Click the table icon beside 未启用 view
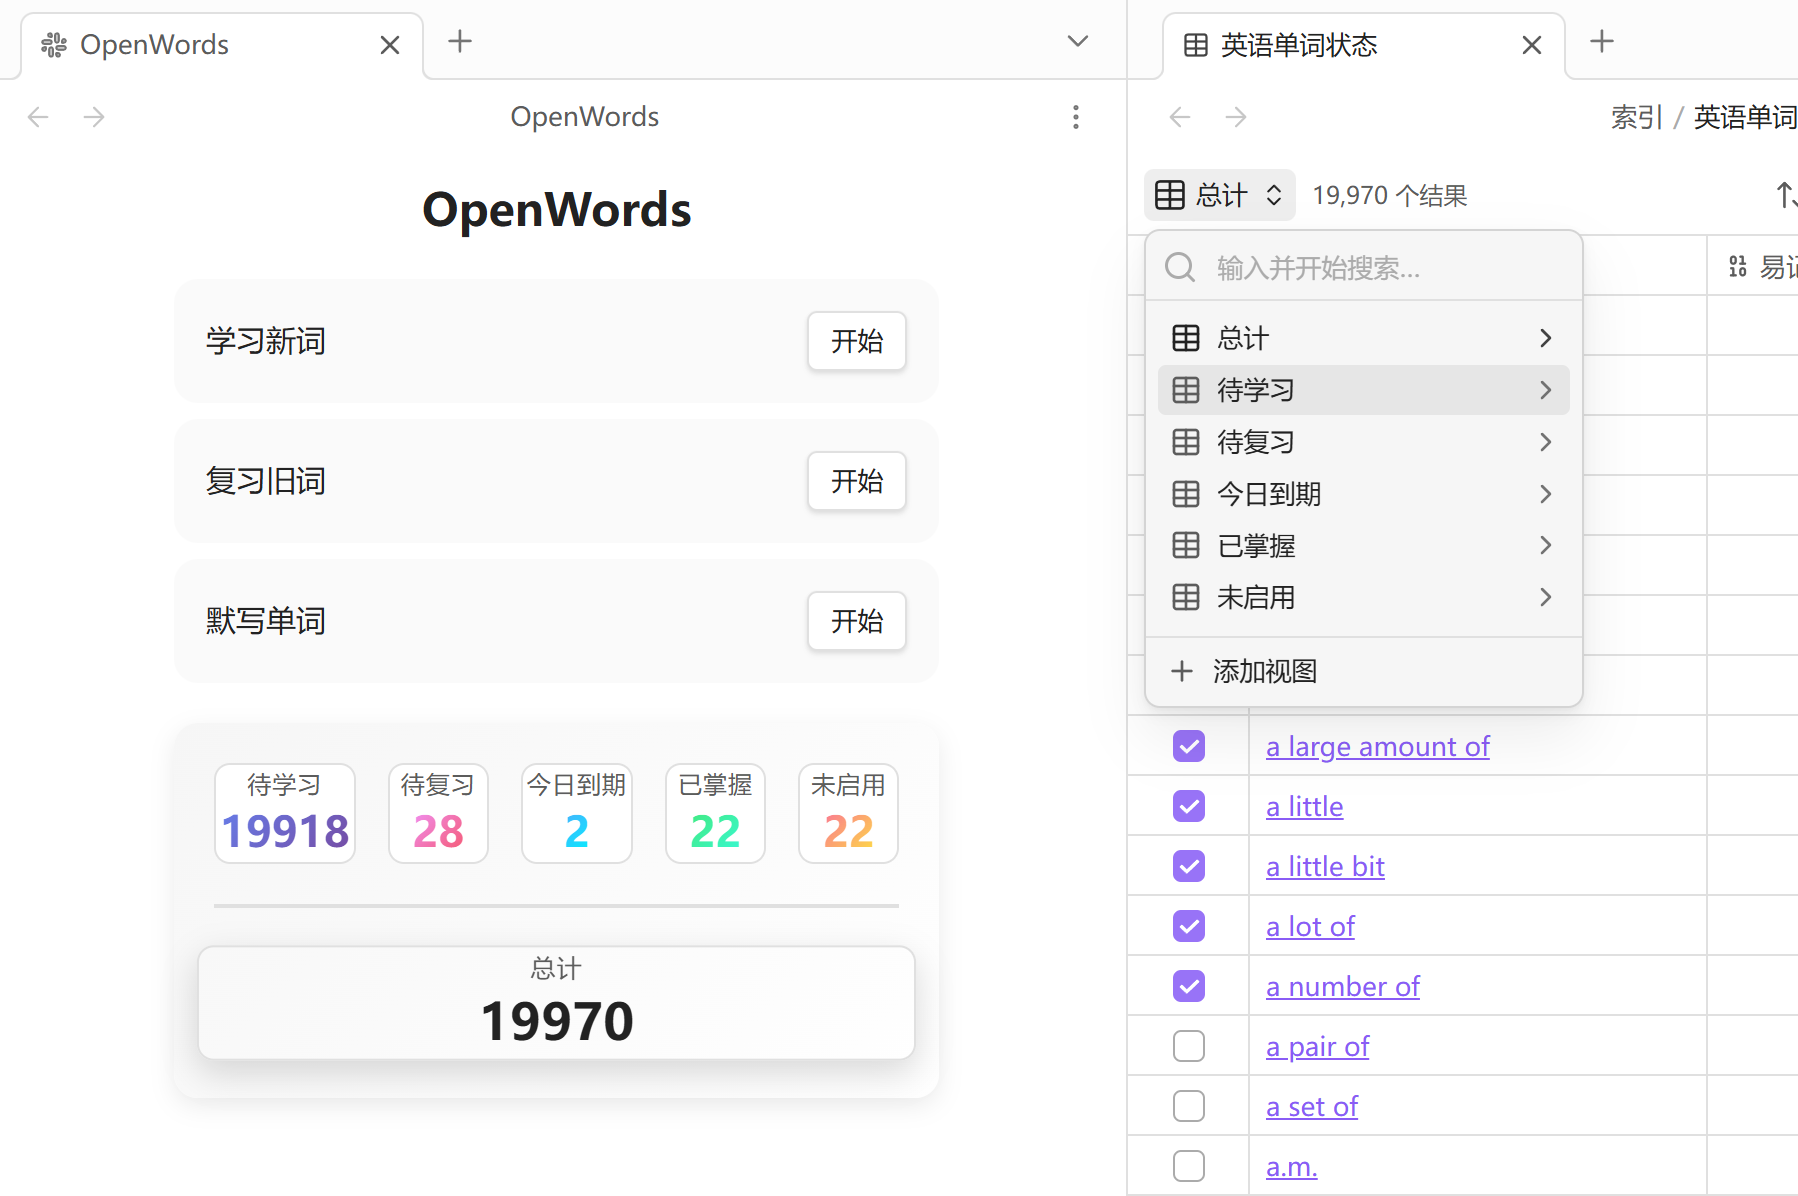The image size is (1798, 1196). coord(1186,597)
